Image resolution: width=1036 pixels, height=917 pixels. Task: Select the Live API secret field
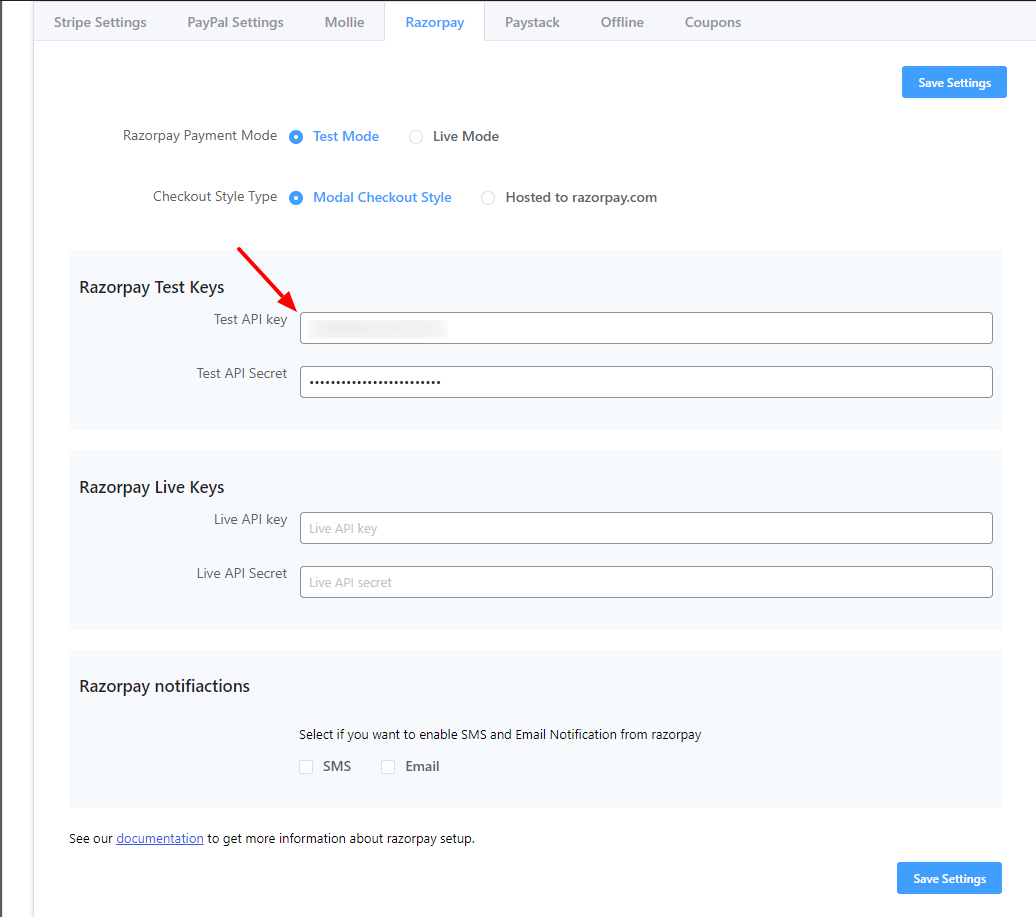646,582
